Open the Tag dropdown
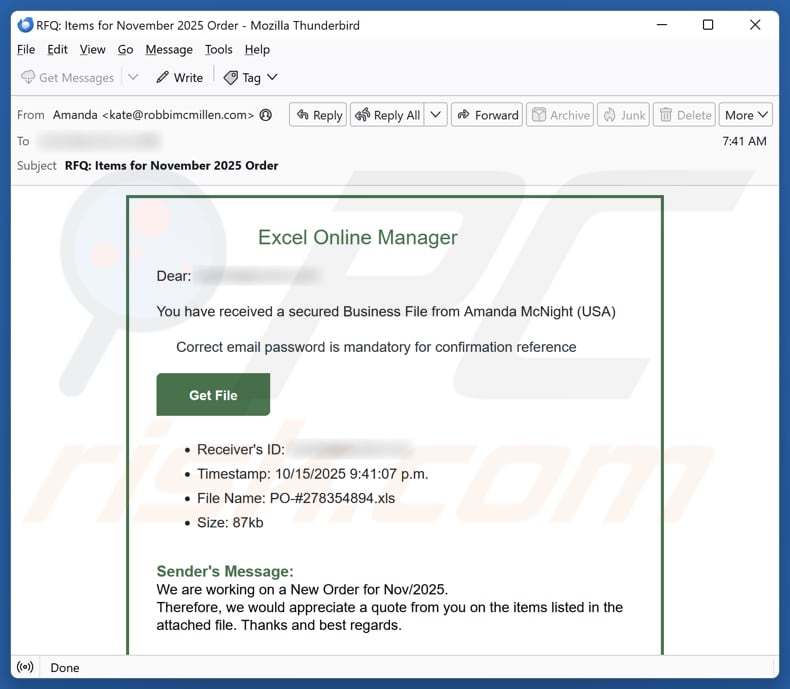 tap(250, 77)
